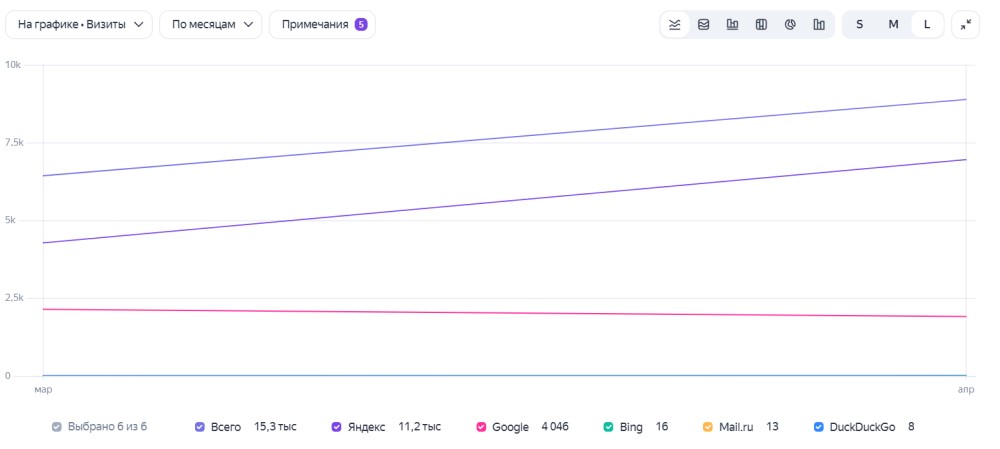This screenshot has width=1000, height=449.
Task: Set chart size to M
Action: pyautogui.click(x=893, y=25)
